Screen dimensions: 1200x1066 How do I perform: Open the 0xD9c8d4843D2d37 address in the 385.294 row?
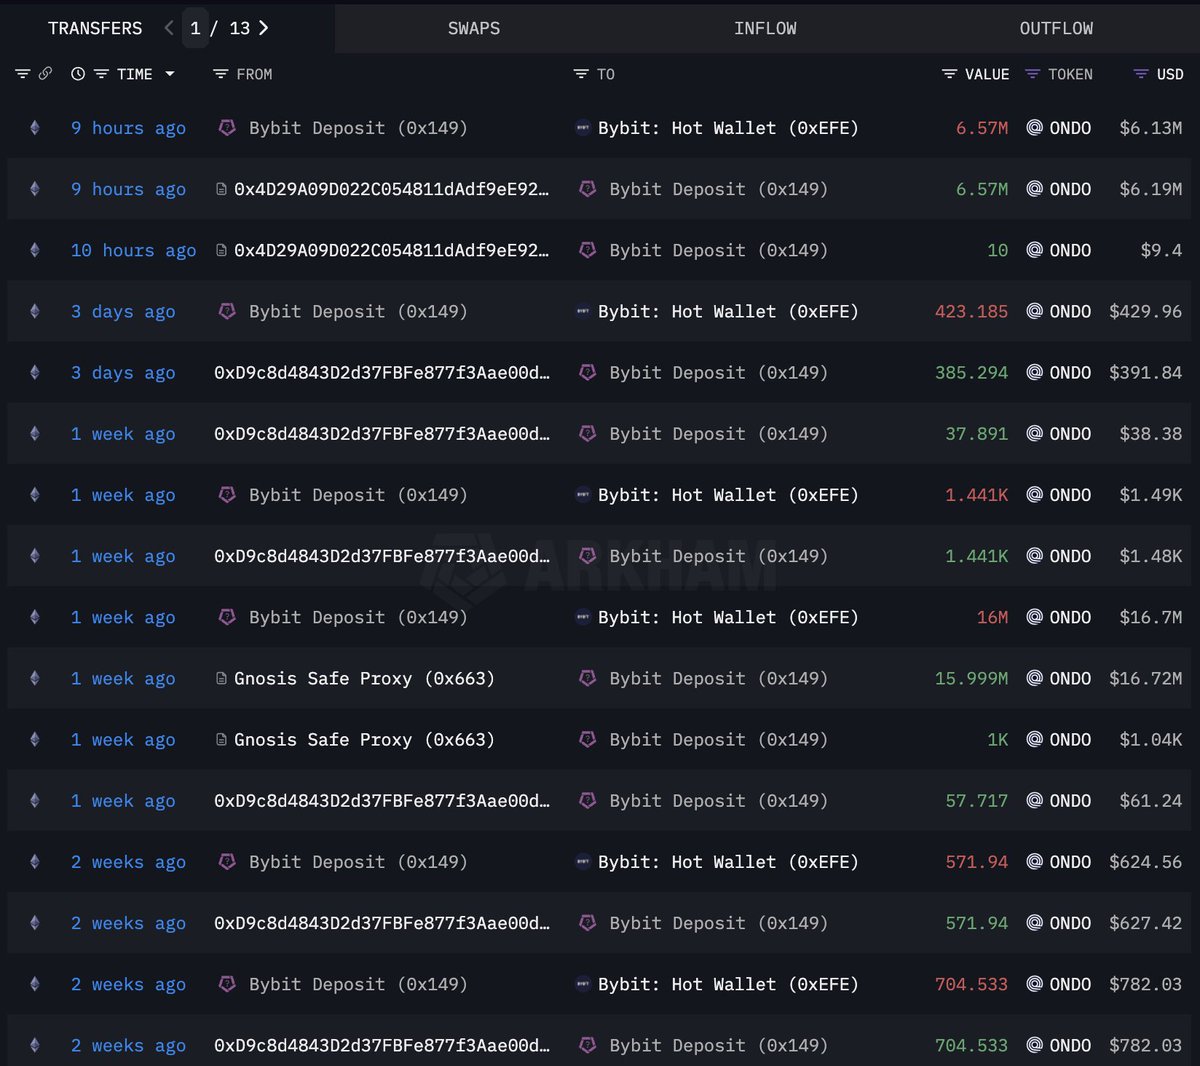pos(381,372)
